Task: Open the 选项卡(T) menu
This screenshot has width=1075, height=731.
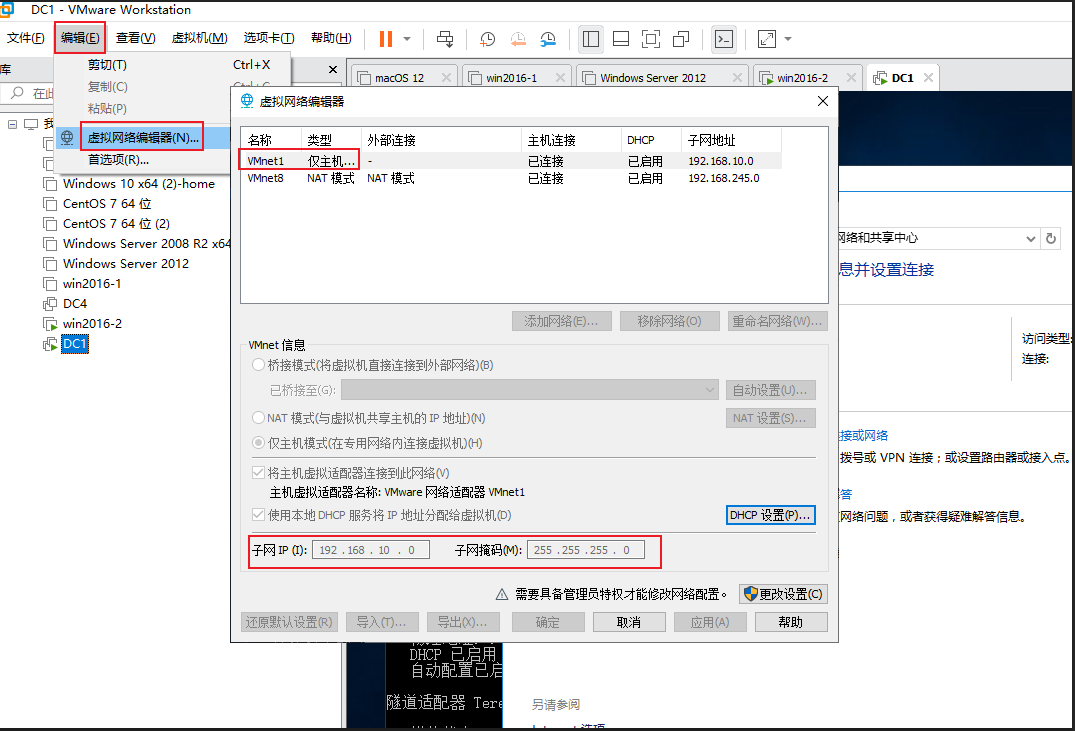Action: coord(269,38)
